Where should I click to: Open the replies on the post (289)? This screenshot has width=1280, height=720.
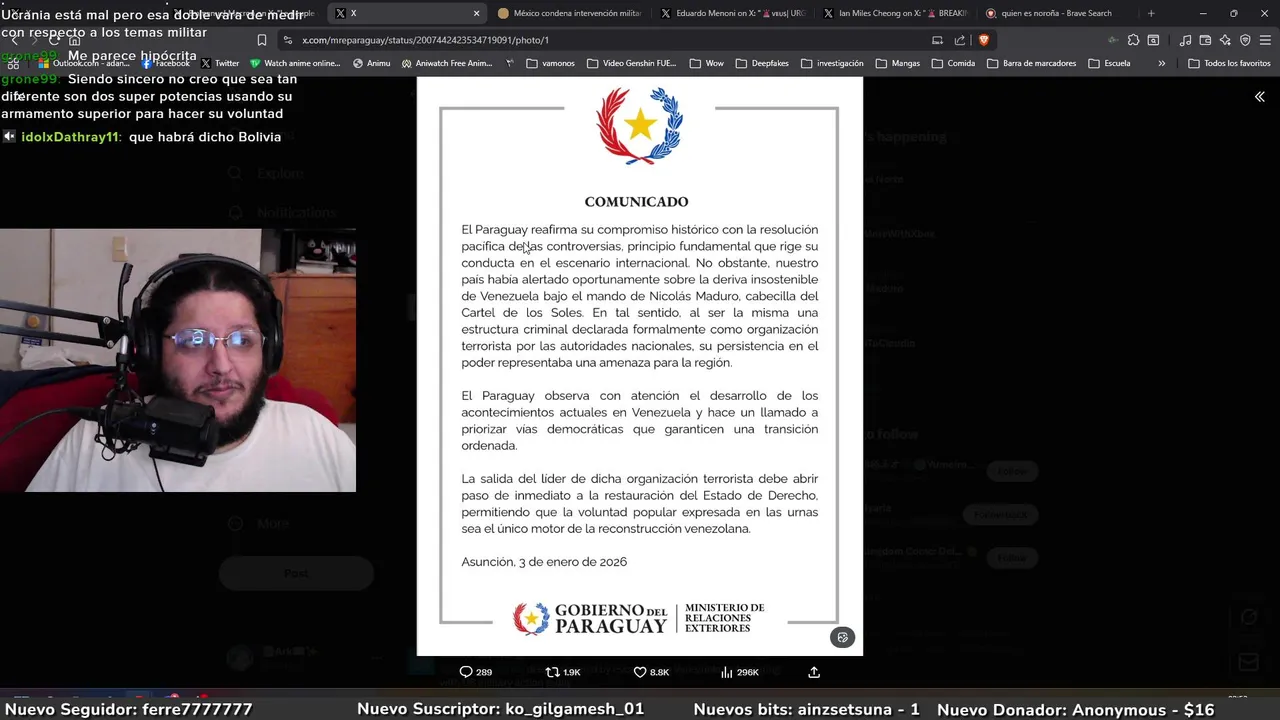click(475, 672)
